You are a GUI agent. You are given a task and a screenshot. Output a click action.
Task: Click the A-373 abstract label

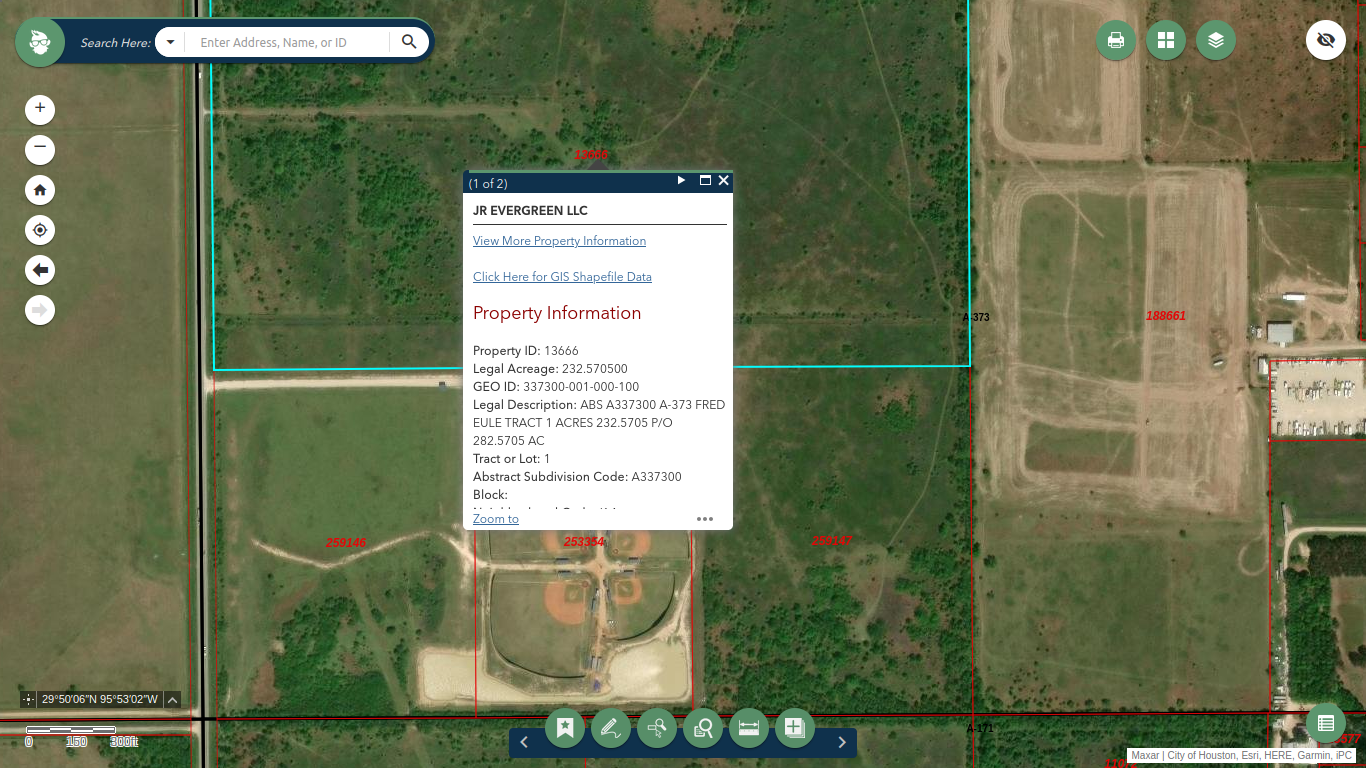pos(976,317)
